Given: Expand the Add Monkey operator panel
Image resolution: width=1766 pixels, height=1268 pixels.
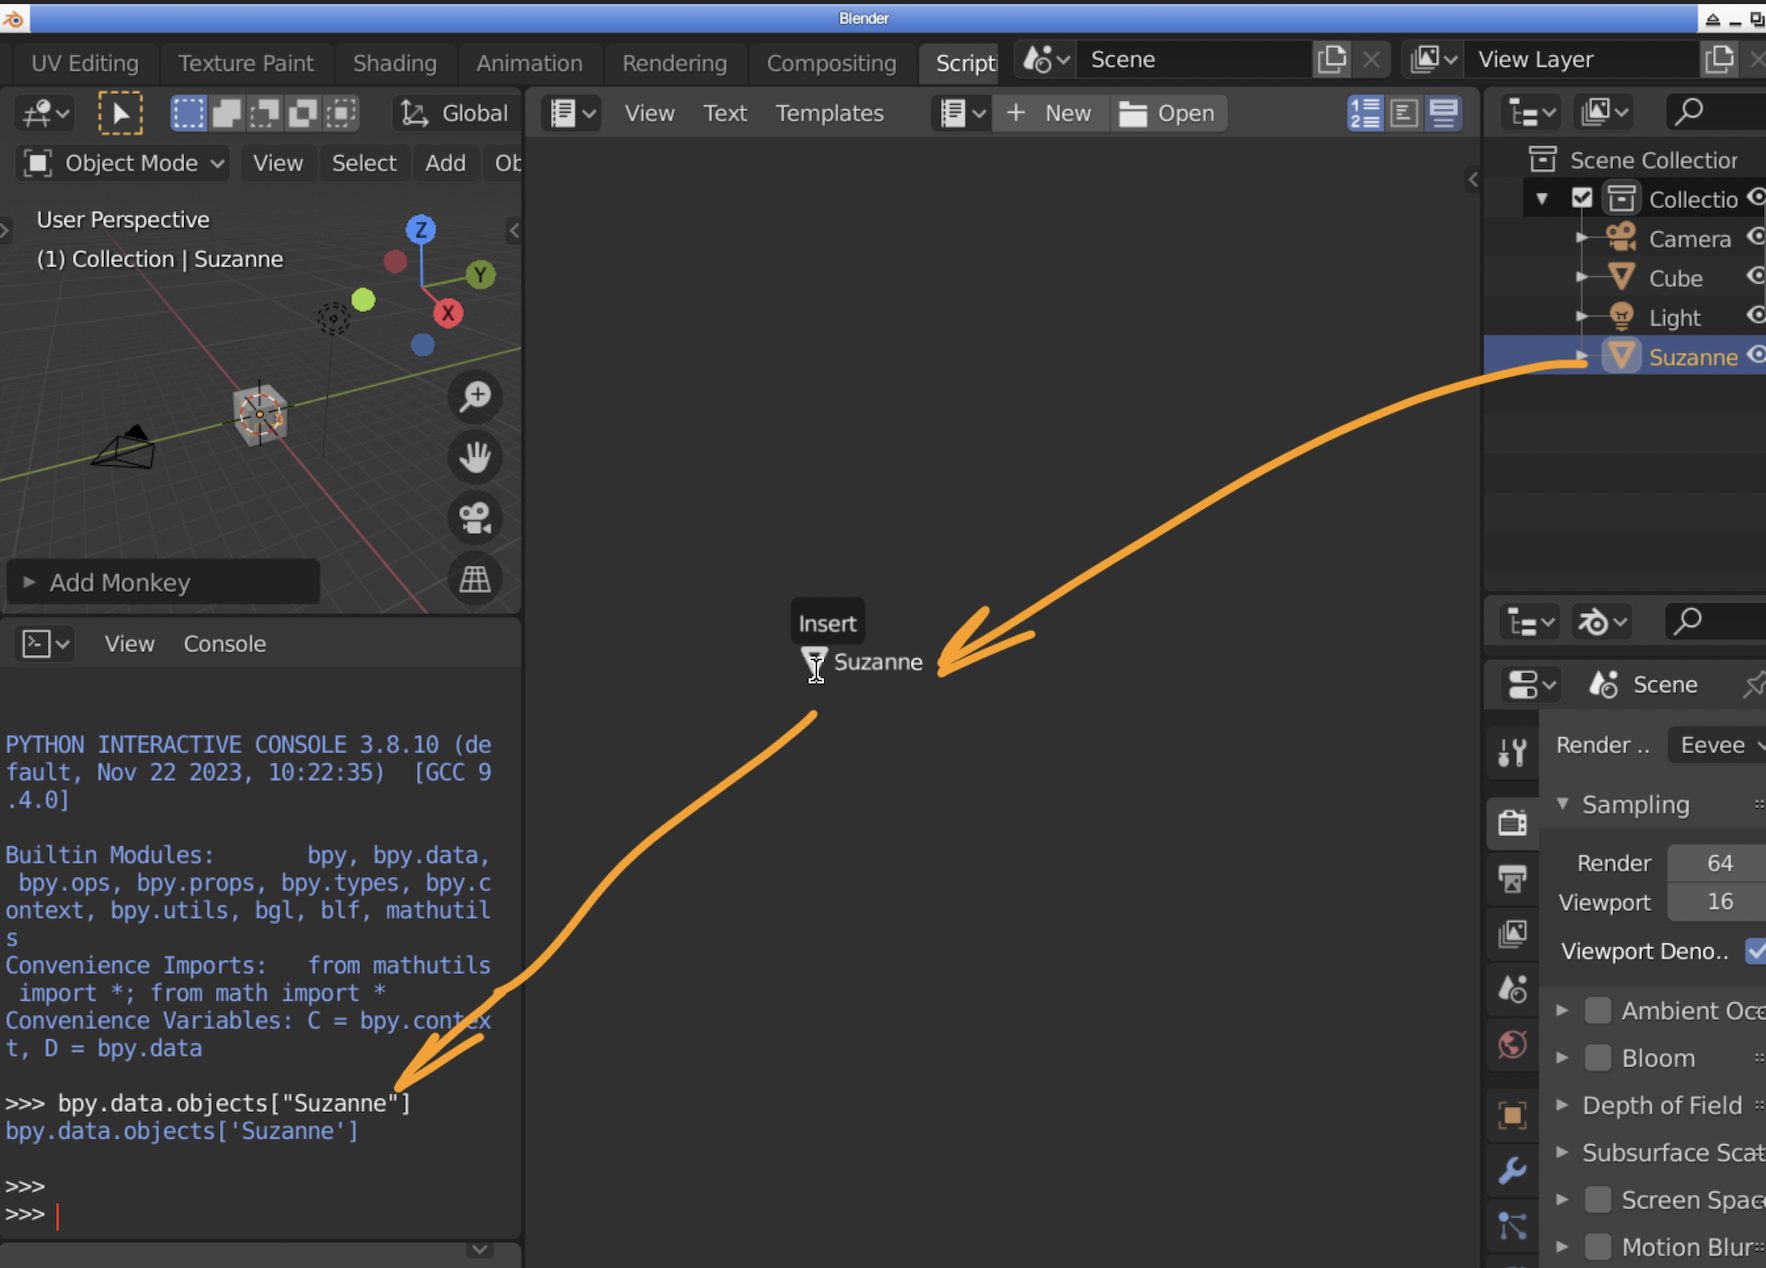Looking at the screenshot, I should coord(163,582).
